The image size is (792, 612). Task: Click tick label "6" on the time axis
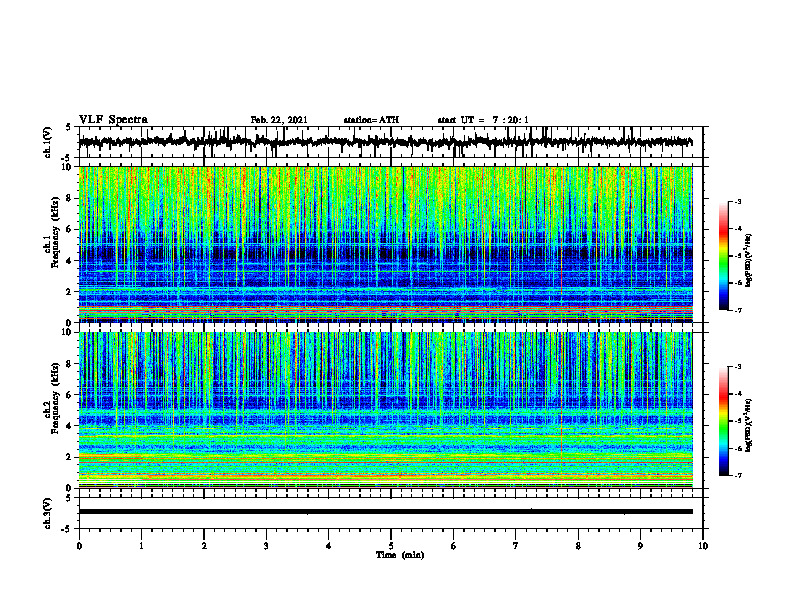(454, 546)
